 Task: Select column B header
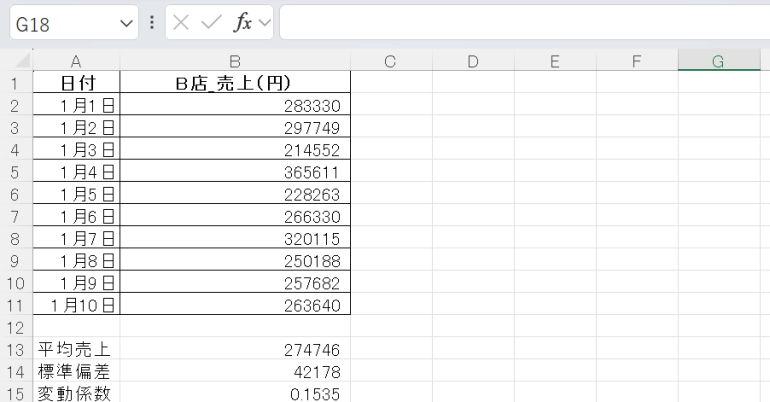235,61
